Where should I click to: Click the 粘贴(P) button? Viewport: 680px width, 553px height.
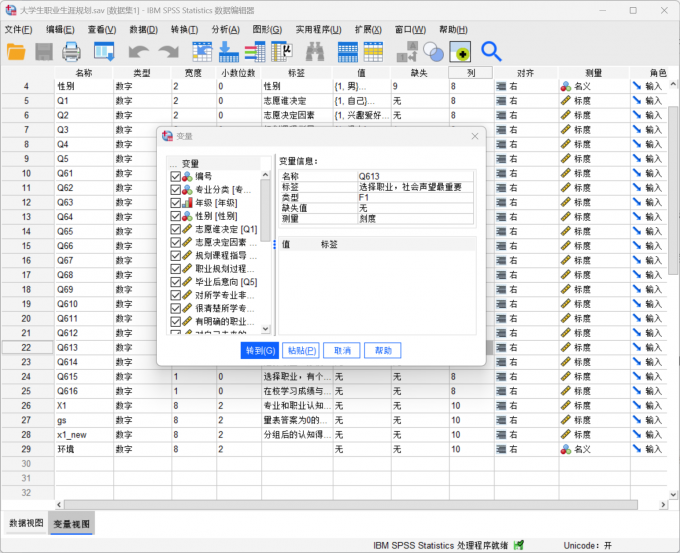tap(301, 350)
